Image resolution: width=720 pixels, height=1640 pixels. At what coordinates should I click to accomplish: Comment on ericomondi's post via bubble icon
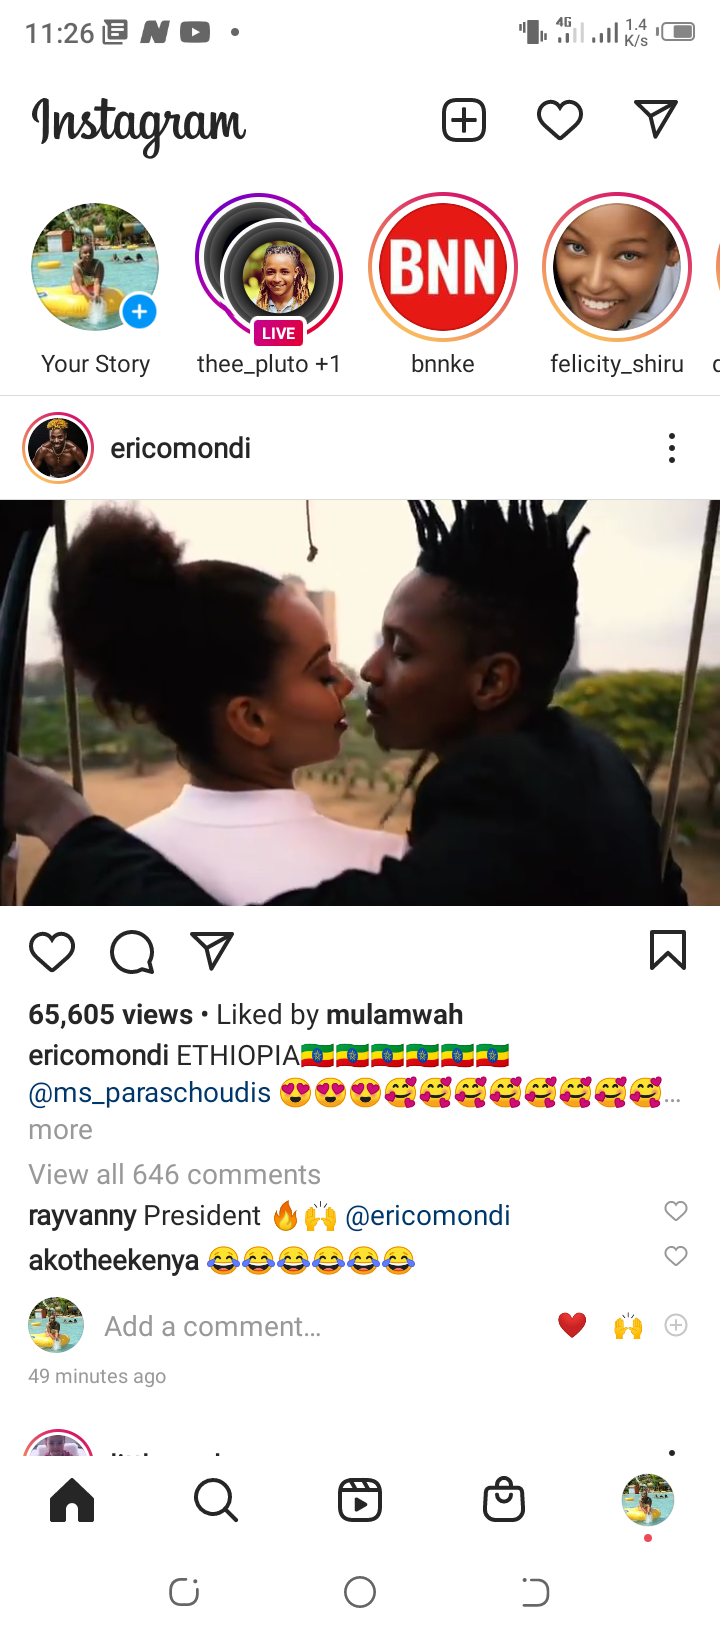click(132, 952)
